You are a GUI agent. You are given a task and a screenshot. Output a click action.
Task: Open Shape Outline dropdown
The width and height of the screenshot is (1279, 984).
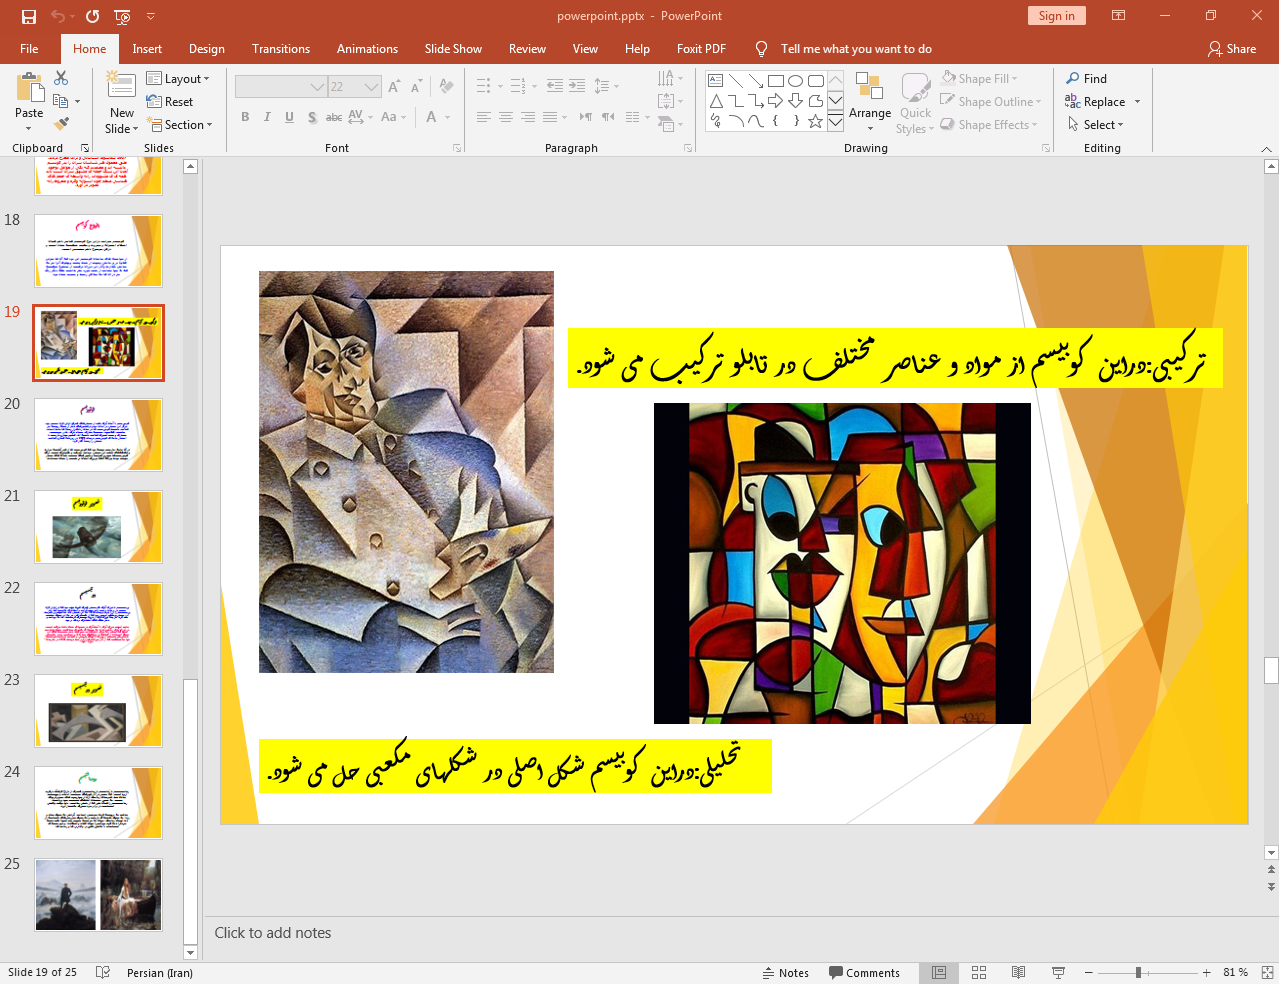click(x=991, y=101)
